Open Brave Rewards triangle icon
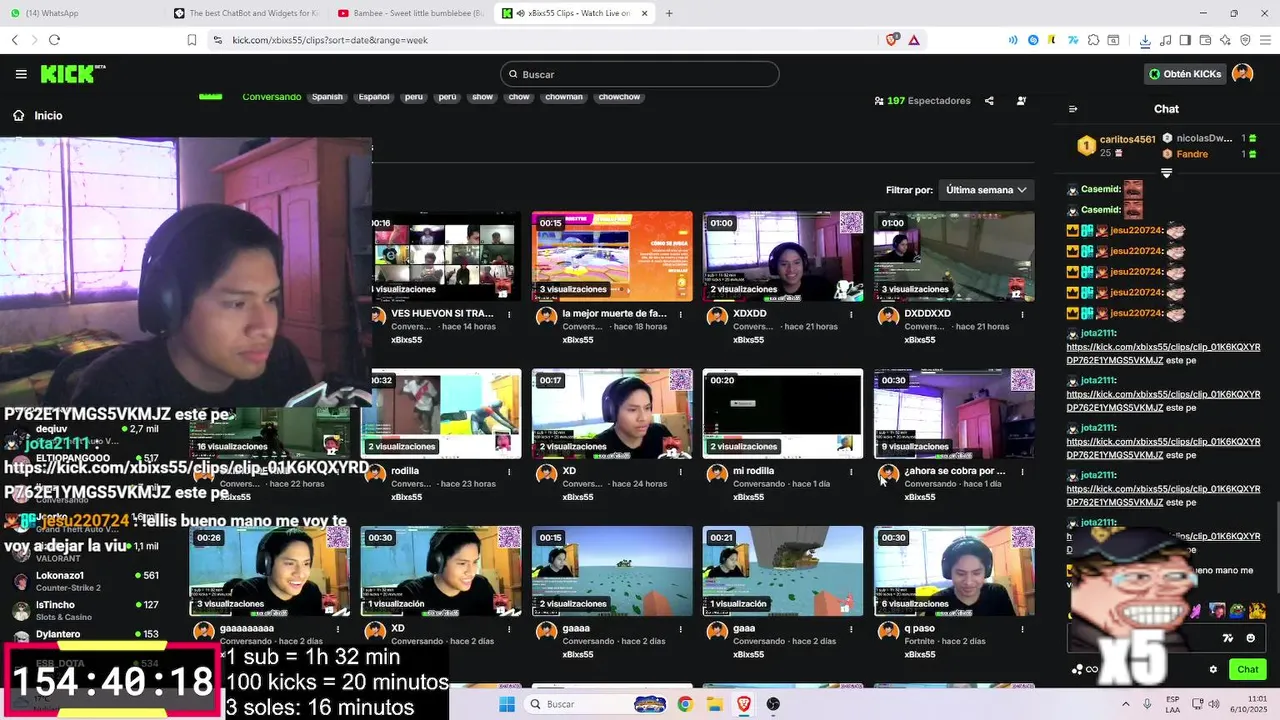The image size is (1280, 720). pos(914,40)
